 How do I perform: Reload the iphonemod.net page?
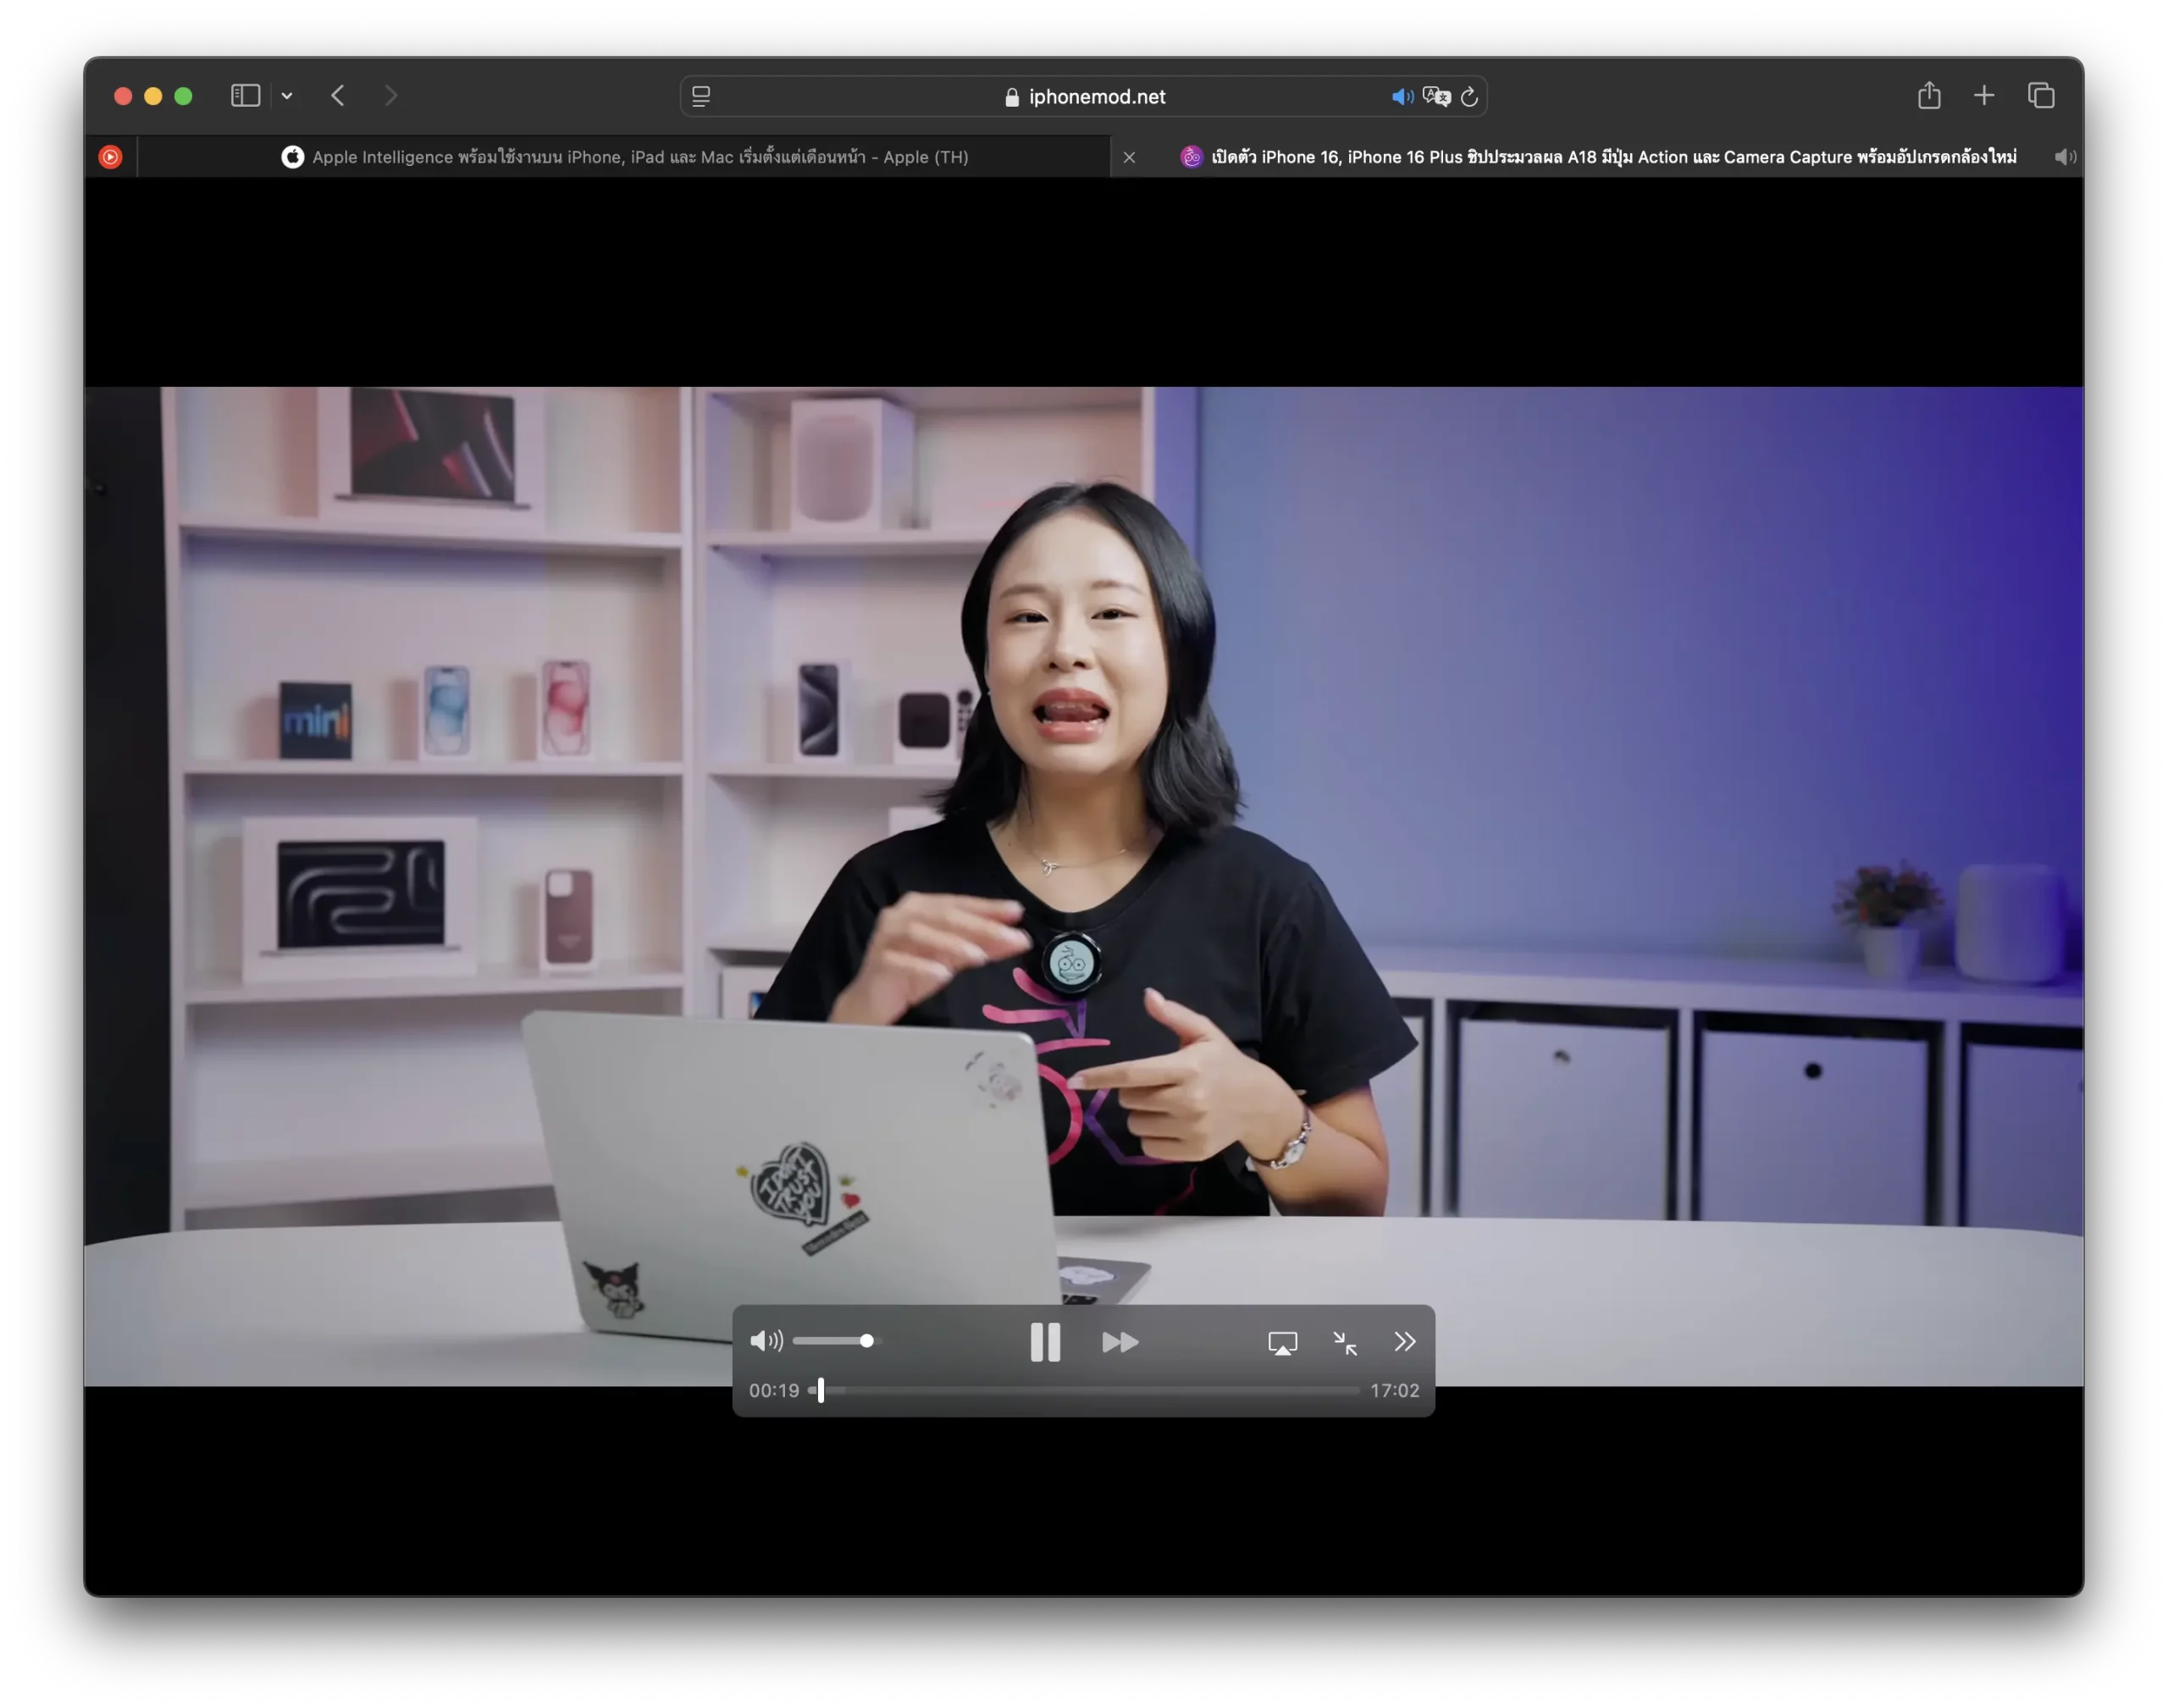[x=1469, y=97]
